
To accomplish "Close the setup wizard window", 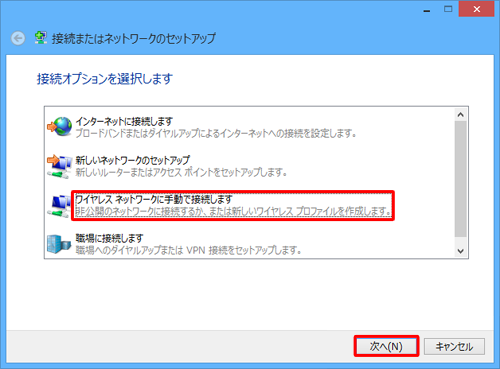I will click(477, 9).
